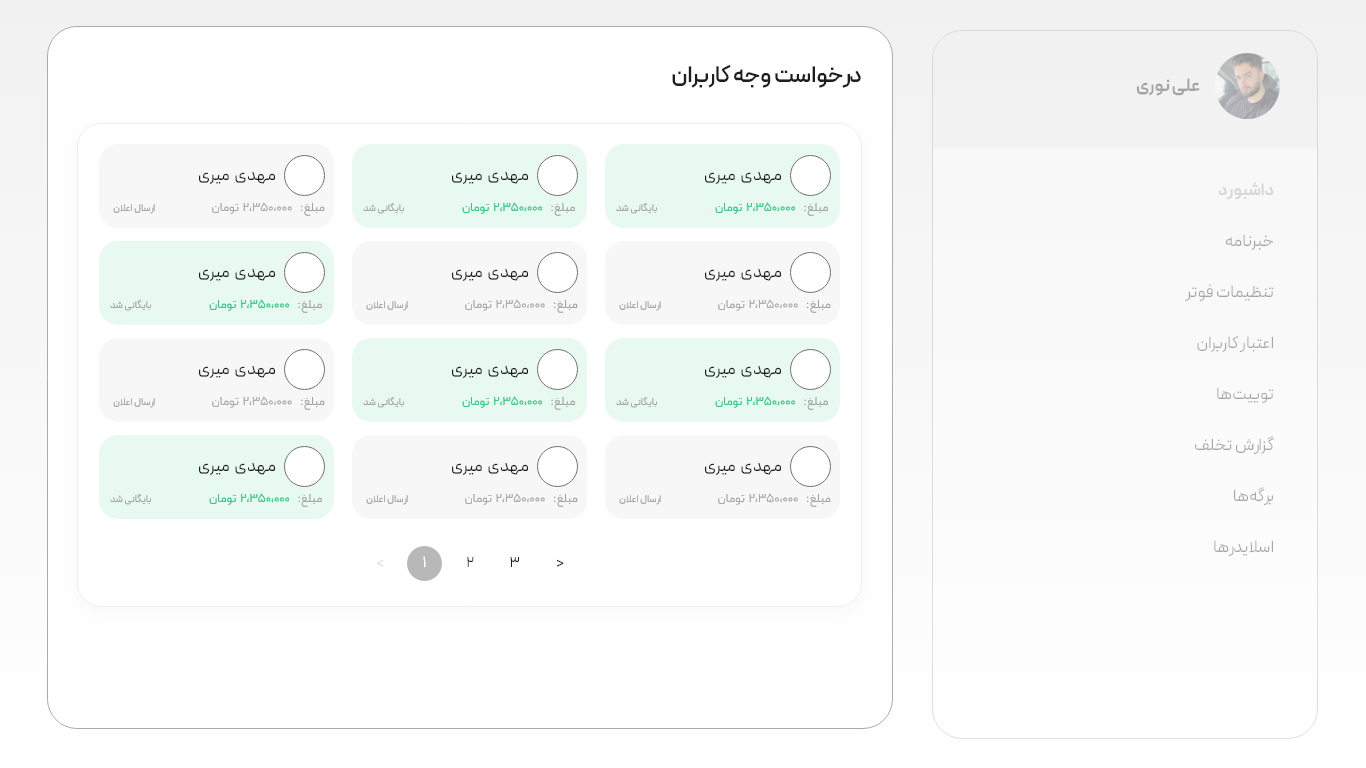Select گزارش تخلف in the sidebar

click(x=1233, y=445)
